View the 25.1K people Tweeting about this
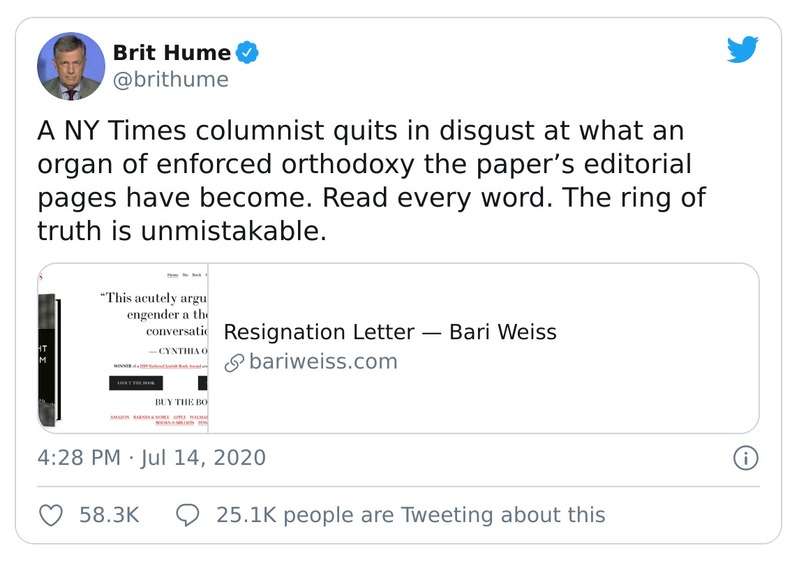The height and width of the screenshot is (564, 799). 410,515
